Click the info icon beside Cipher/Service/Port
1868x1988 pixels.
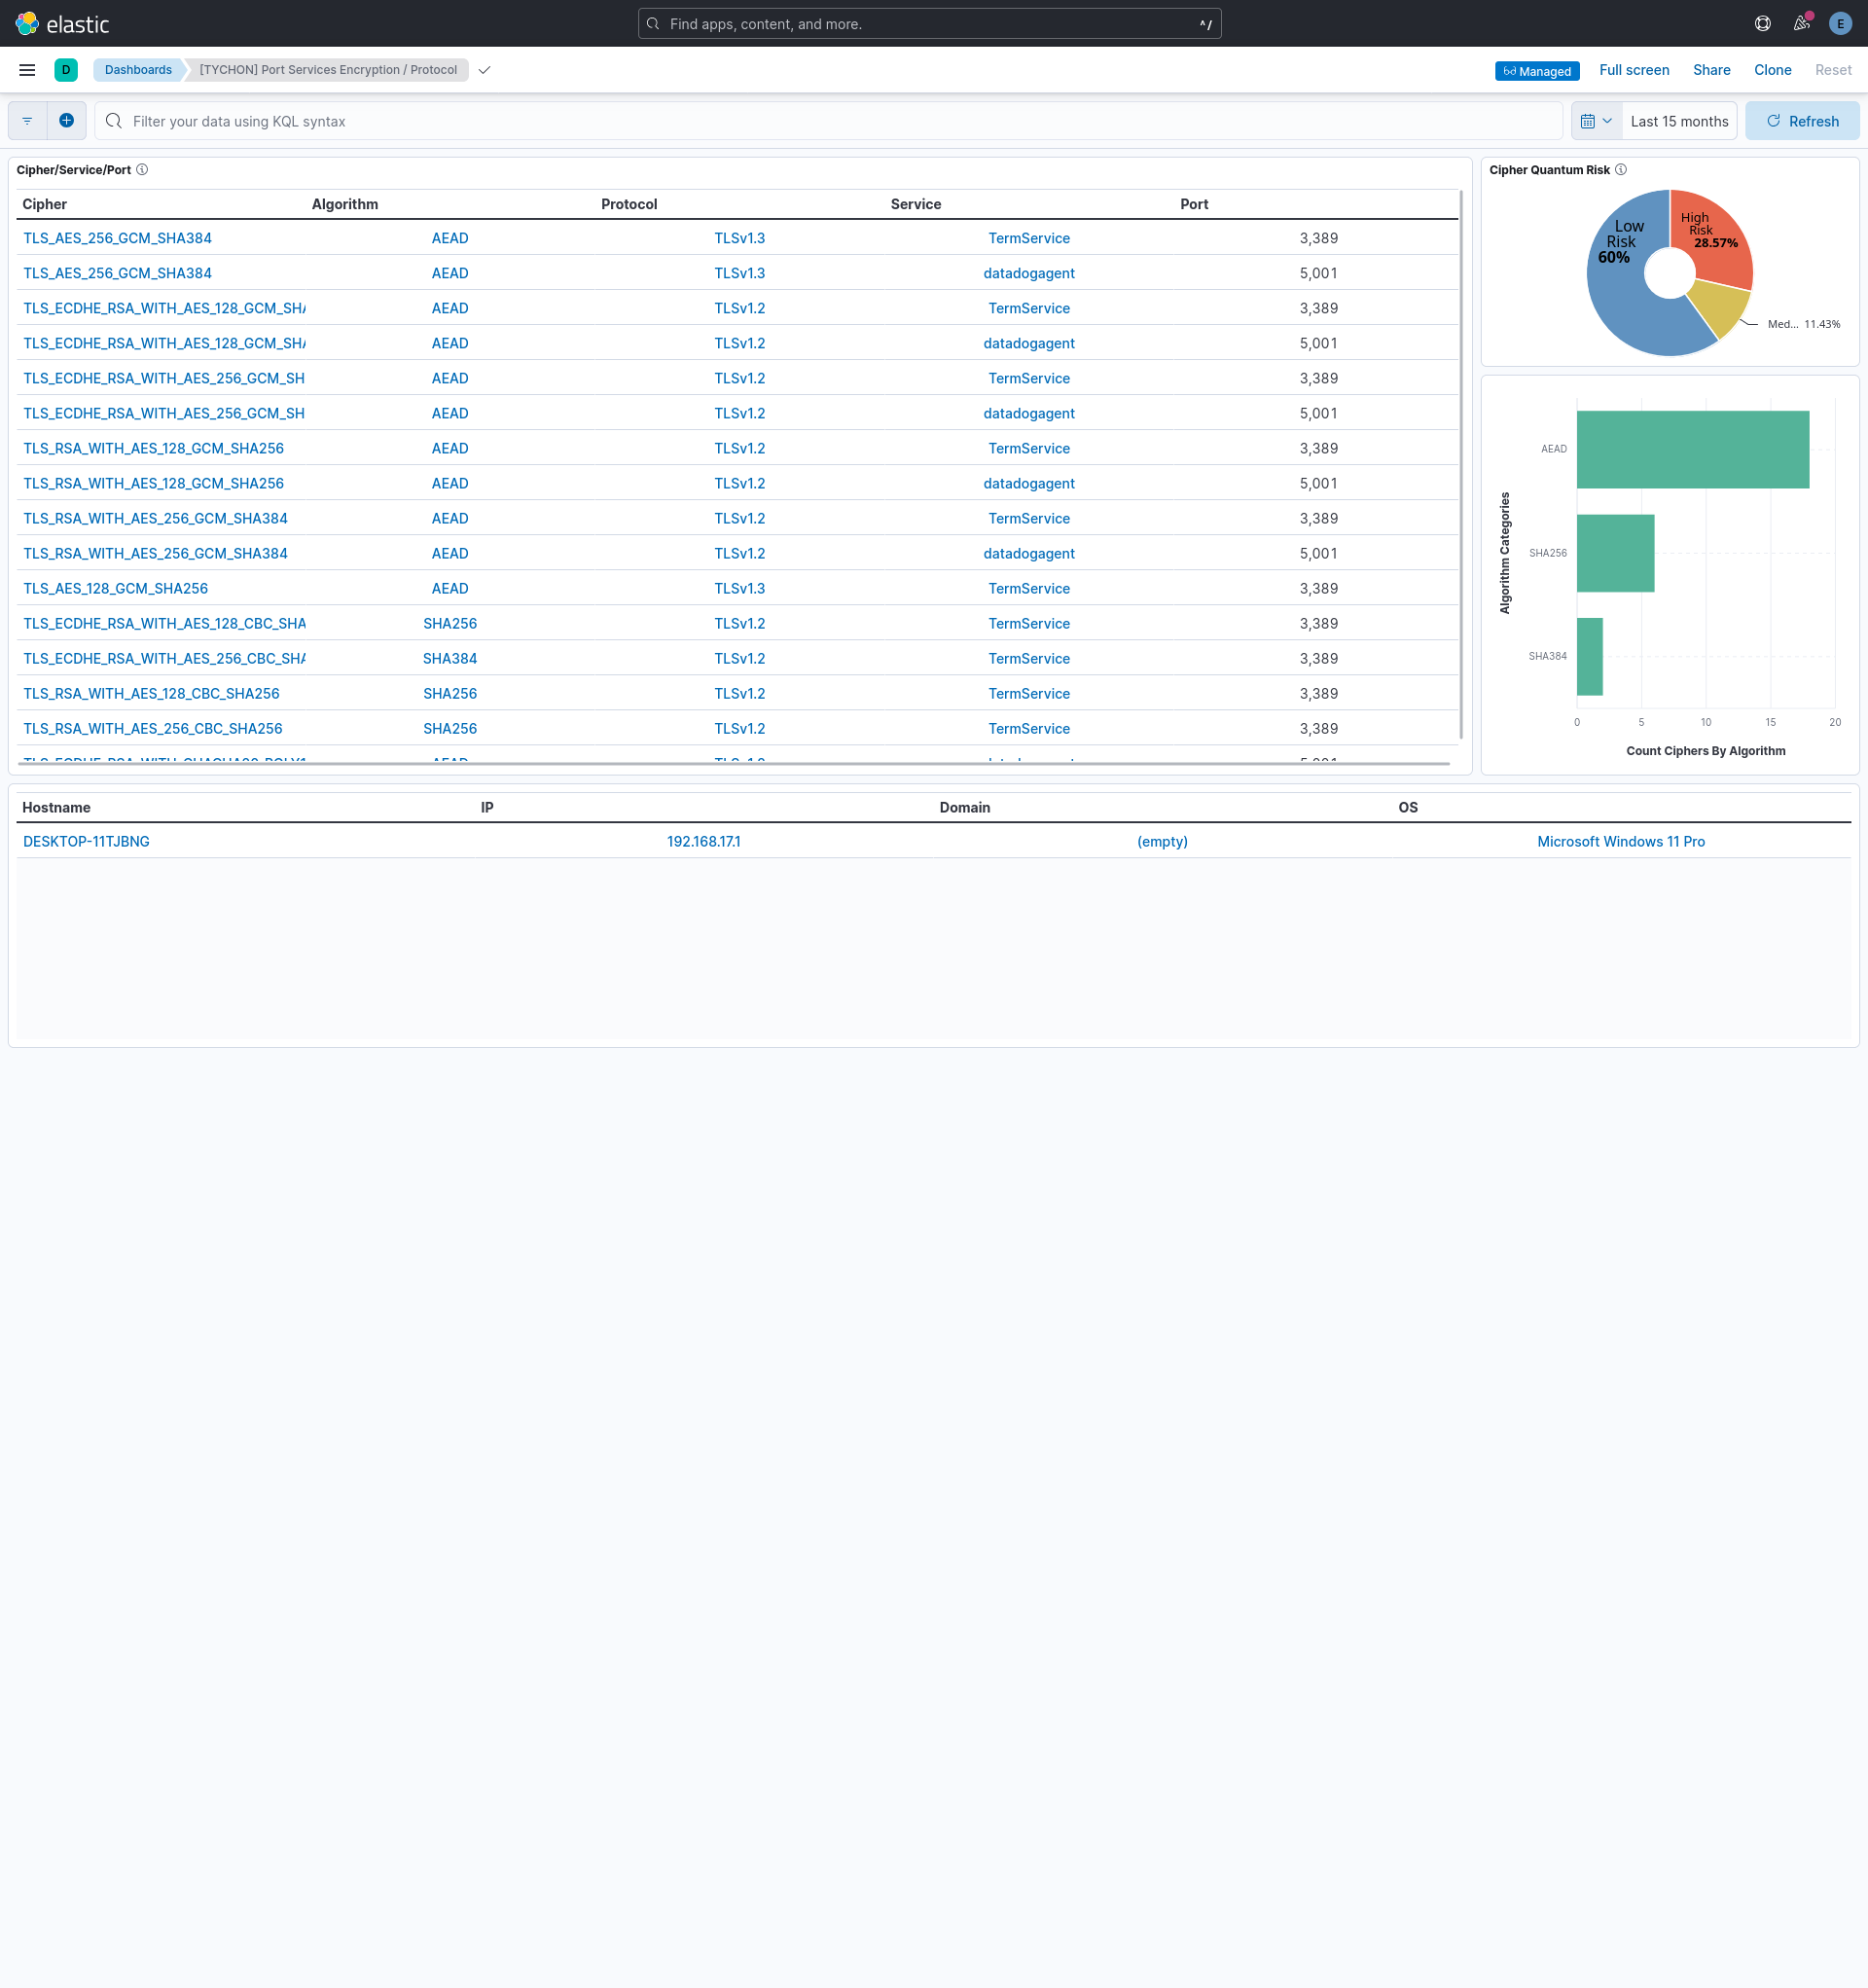[x=142, y=170]
